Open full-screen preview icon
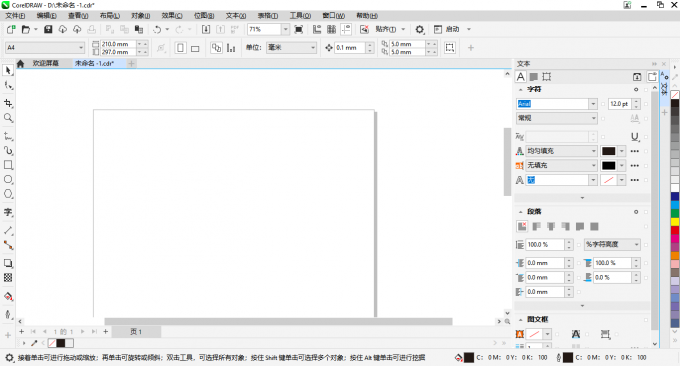The width and height of the screenshot is (680, 366). click(298, 29)
